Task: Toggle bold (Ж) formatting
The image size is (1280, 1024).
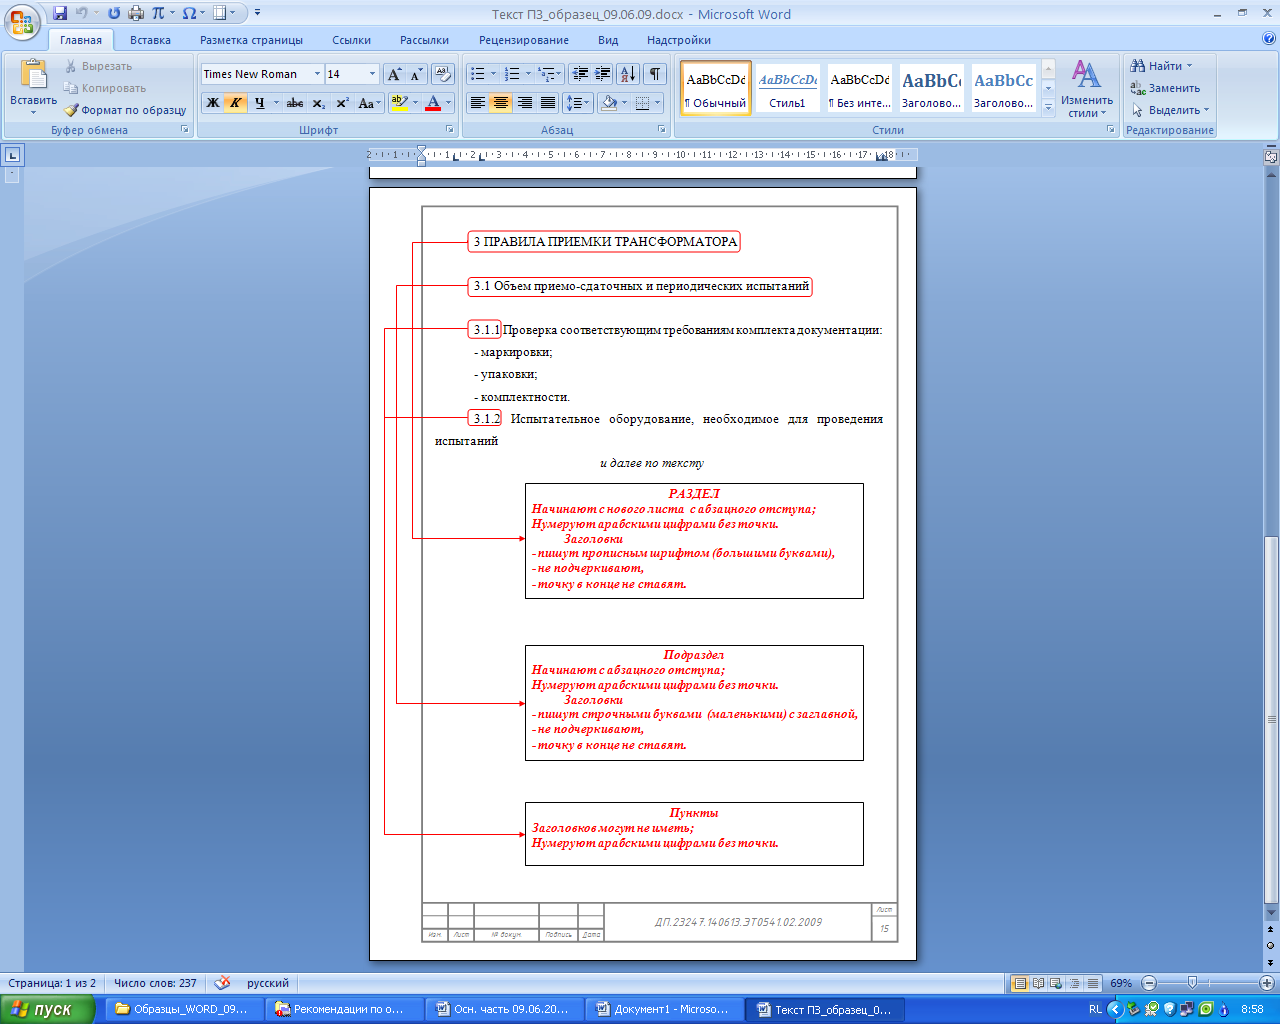Action: click(213, 103)
